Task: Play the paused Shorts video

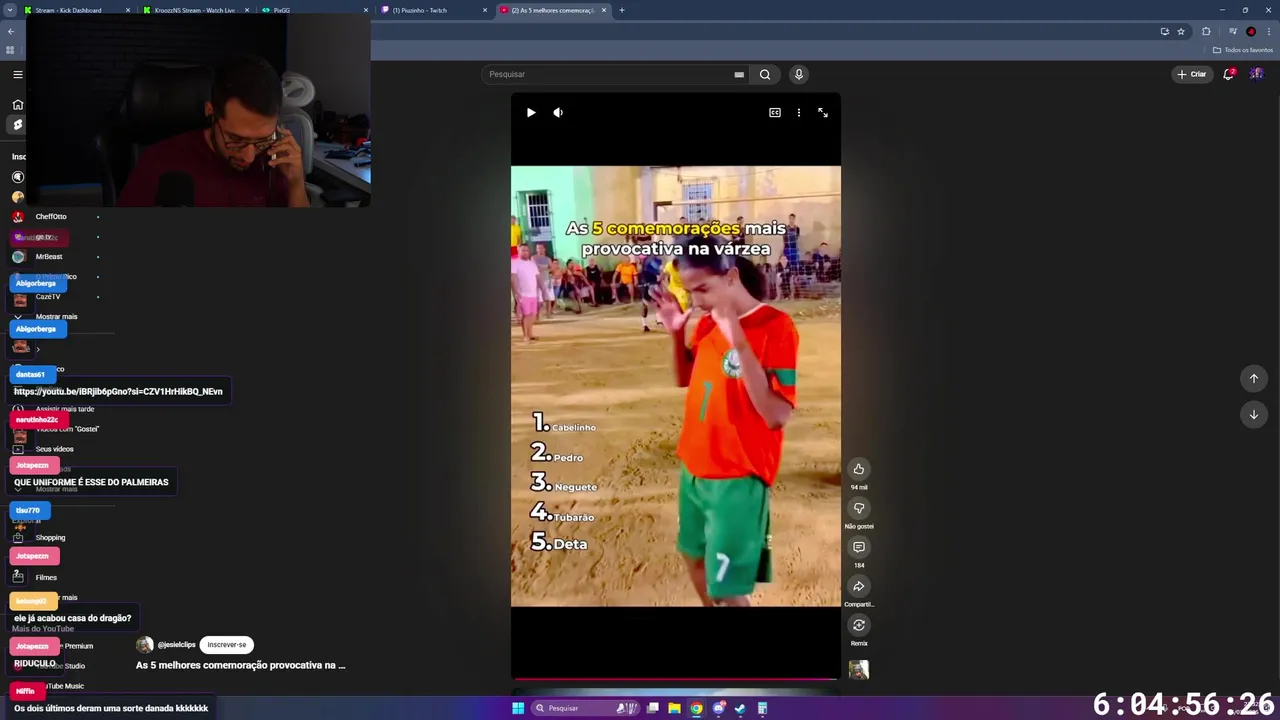Action: (x=531, y=113)
